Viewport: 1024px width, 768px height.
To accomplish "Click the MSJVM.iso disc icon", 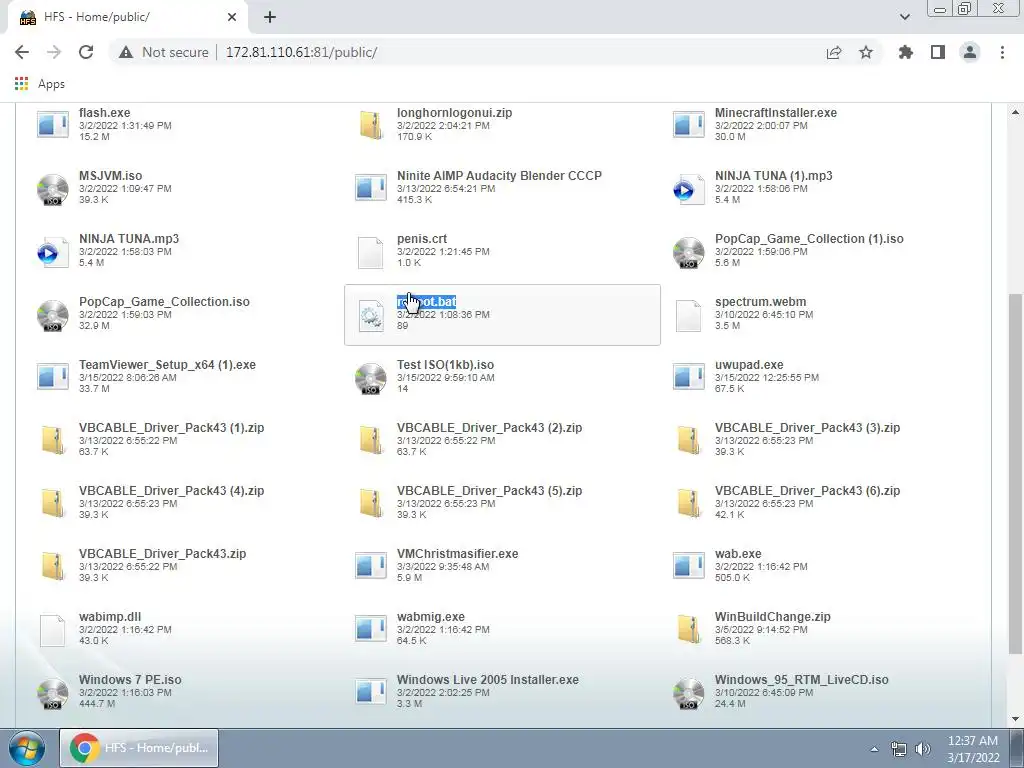I will (x=53, y=189).
